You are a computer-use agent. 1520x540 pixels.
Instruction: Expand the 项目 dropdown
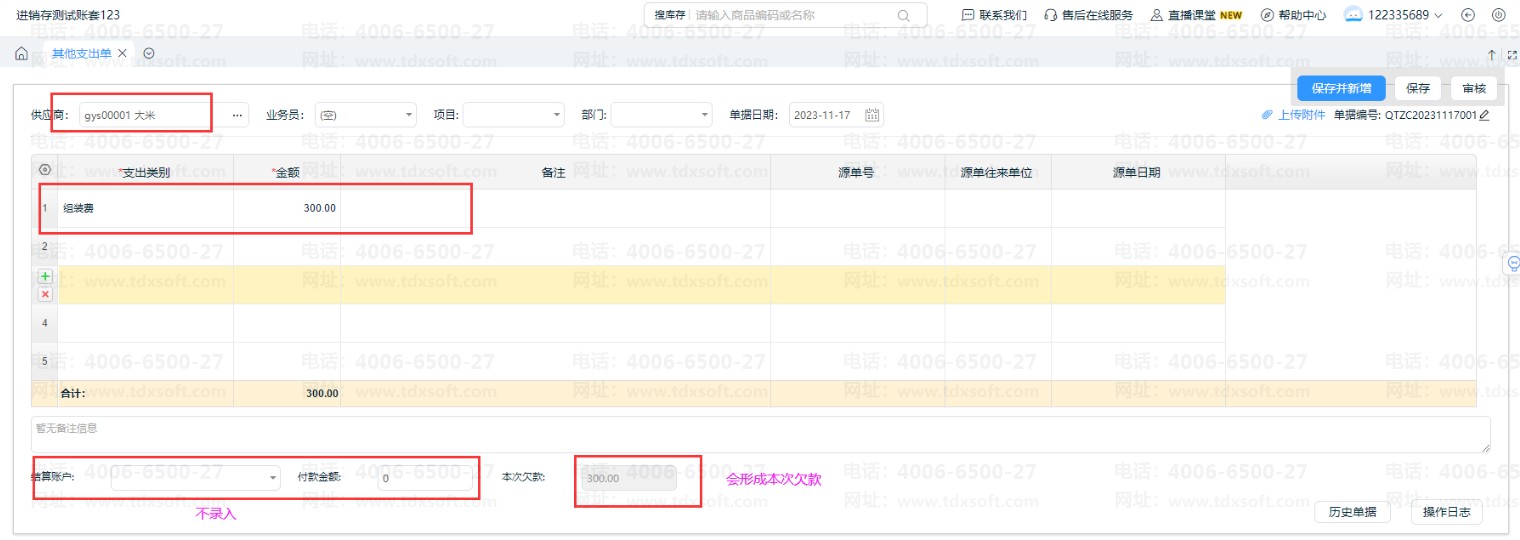click(557, 115)
